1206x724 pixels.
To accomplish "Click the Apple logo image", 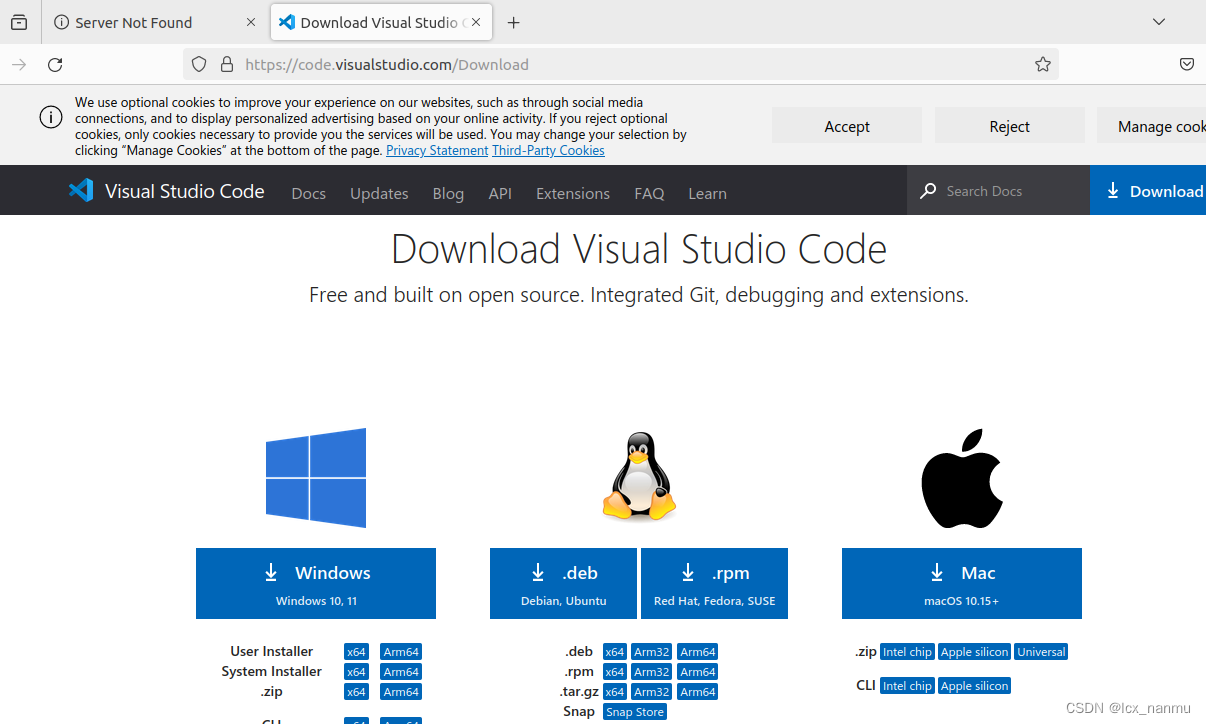I will (x=962, y=478).
